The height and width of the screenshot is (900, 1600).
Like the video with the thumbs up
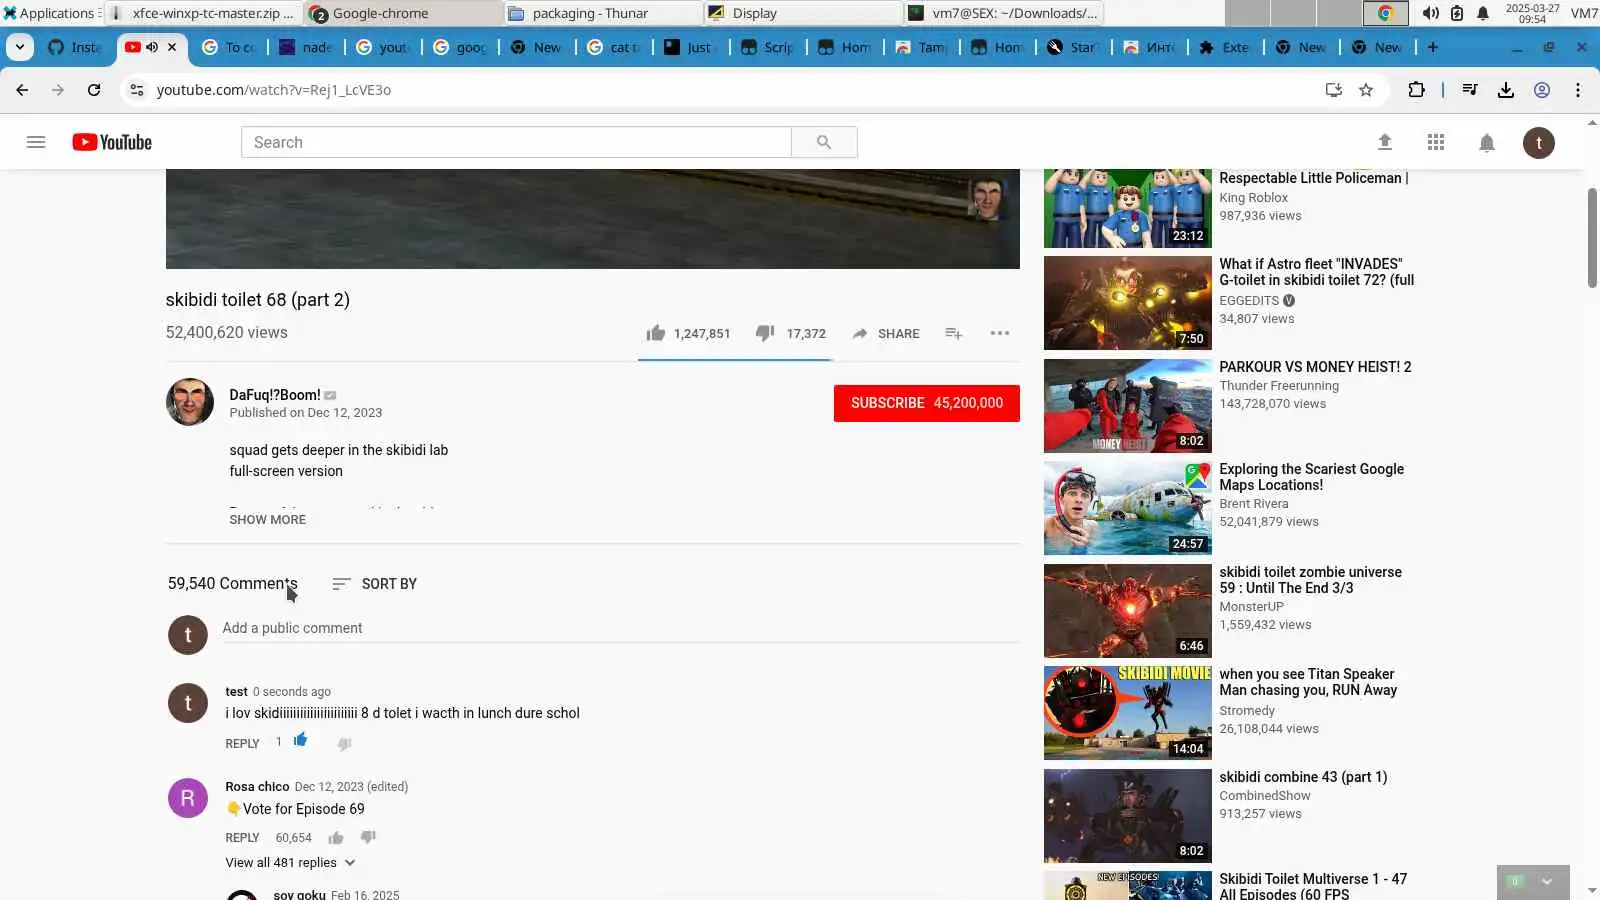pyautogui.click(x=656, y=333)
